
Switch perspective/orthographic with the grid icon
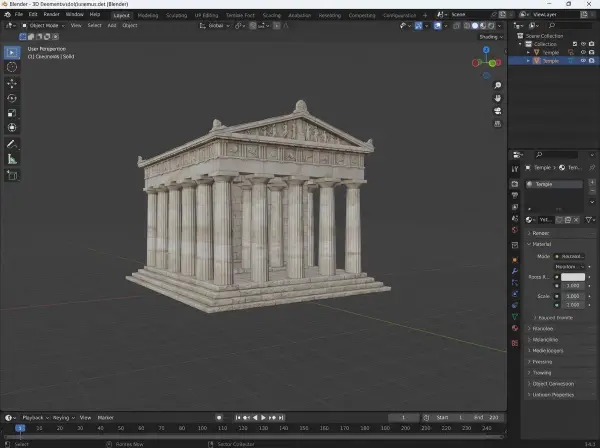[x=497, y=124]
